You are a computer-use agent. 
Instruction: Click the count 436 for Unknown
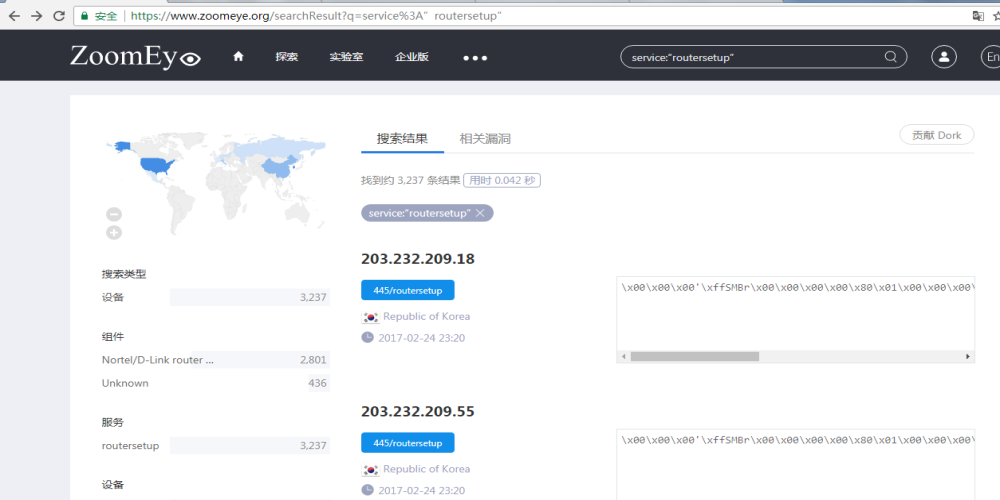pos(318,383)
